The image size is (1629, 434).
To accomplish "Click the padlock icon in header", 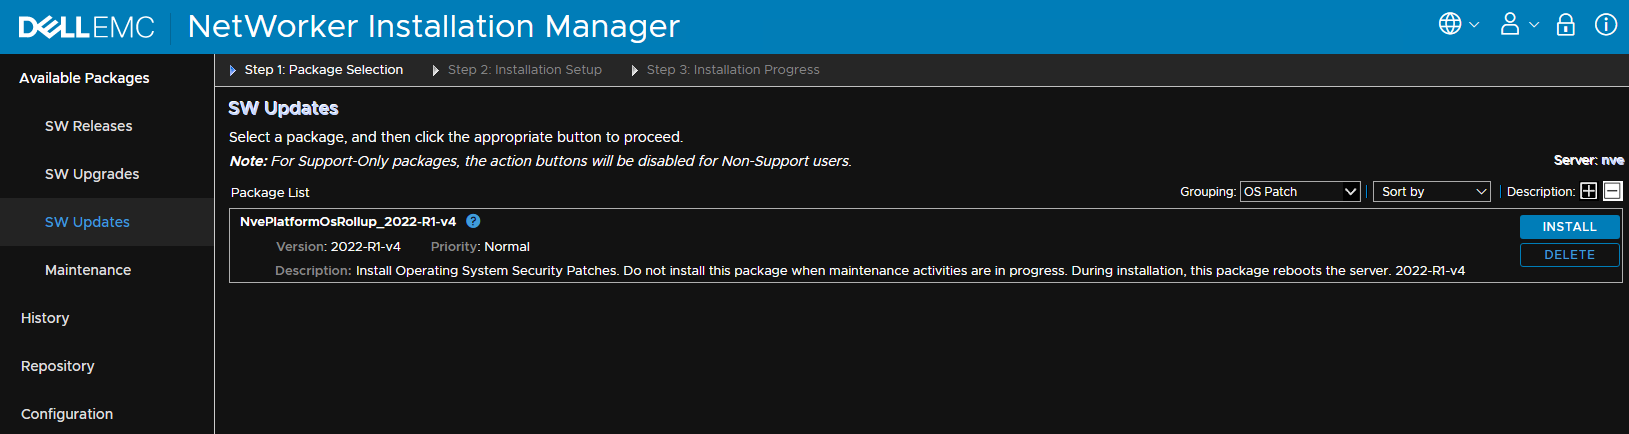I will pyautogui.click(x=1566, y=24).
